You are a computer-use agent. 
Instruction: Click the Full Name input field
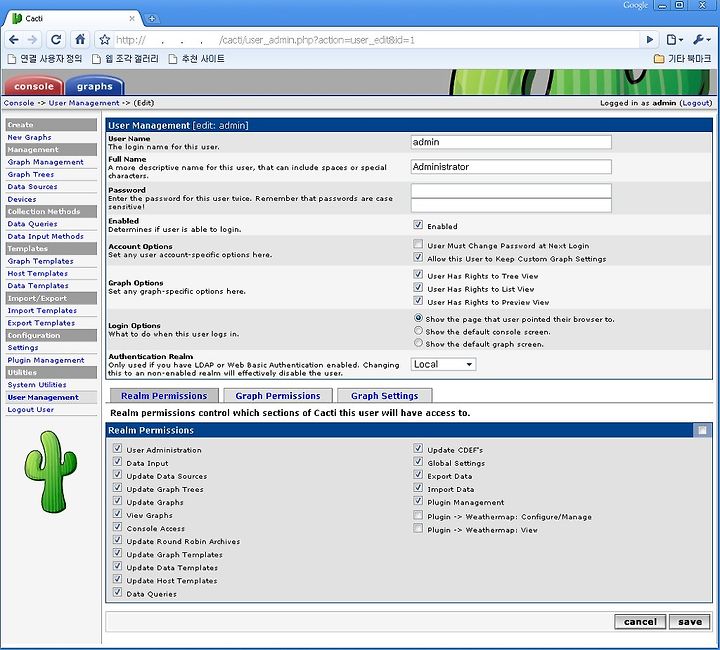(511, 167)
